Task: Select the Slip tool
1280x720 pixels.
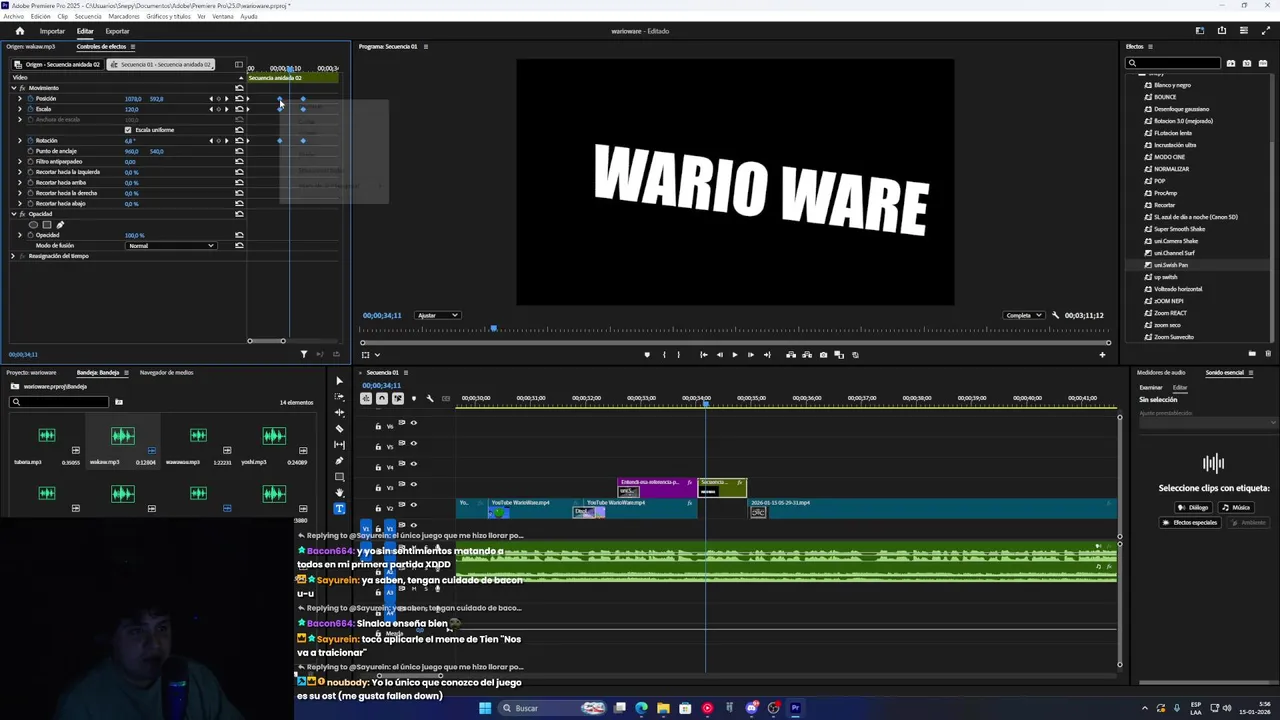Action: pyautogui.click(x=339, y=445)
